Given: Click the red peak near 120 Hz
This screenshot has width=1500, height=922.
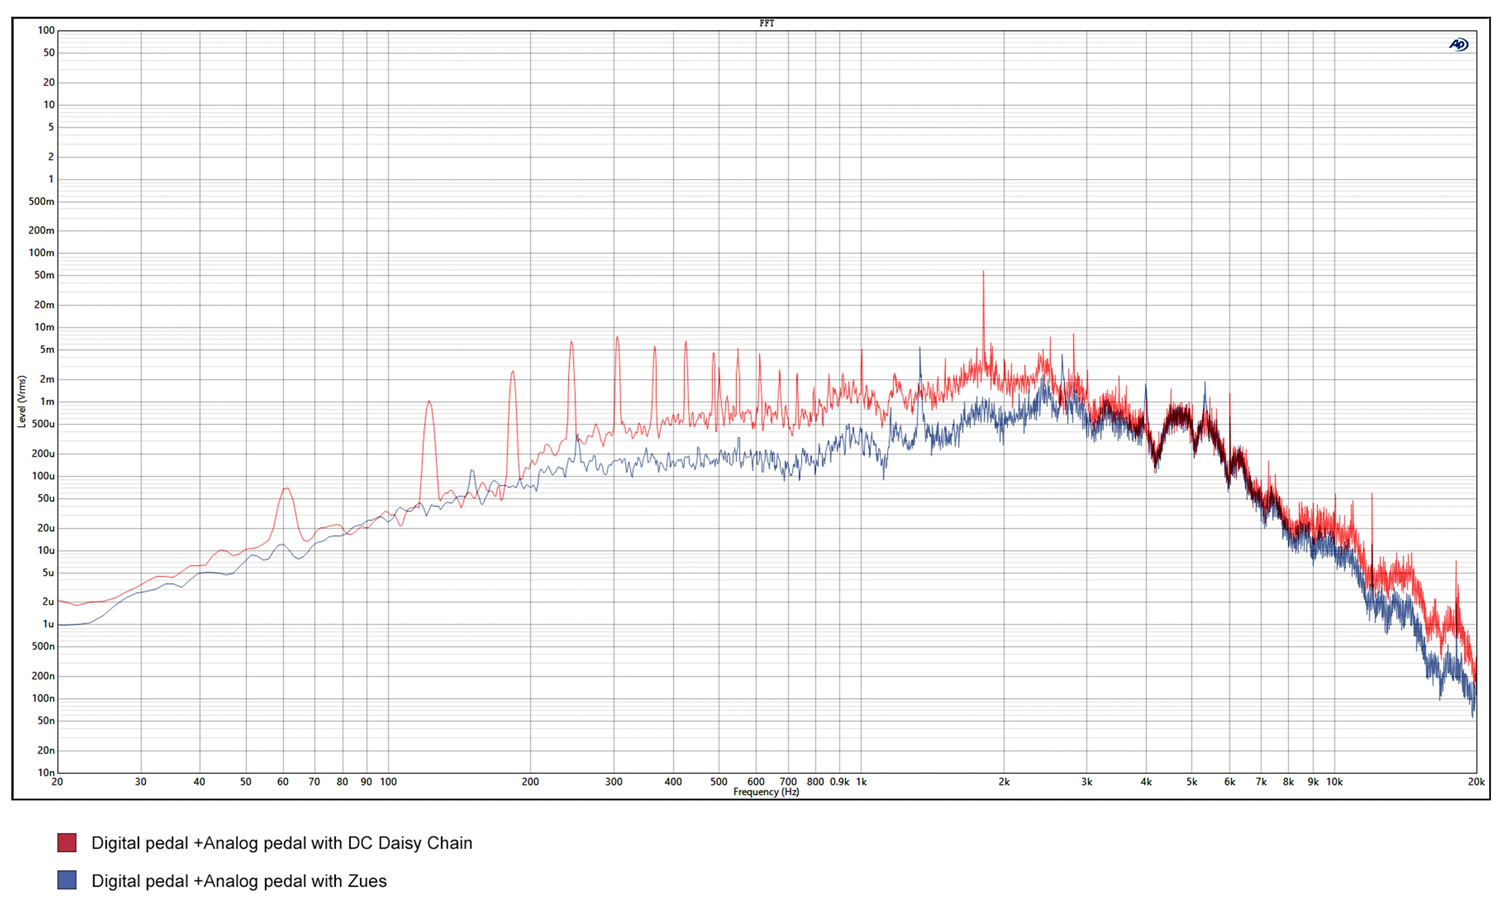Looking at the screenshot, I should click(429, 402).
